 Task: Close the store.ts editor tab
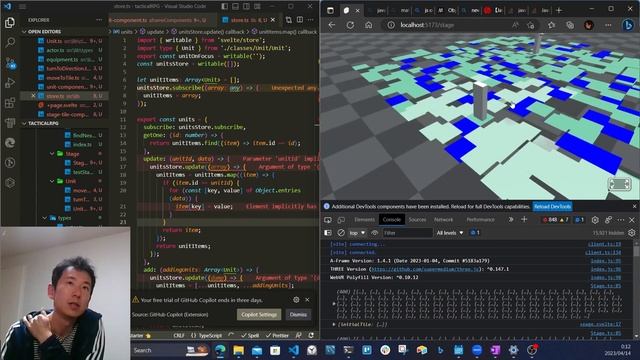[273, 20]
